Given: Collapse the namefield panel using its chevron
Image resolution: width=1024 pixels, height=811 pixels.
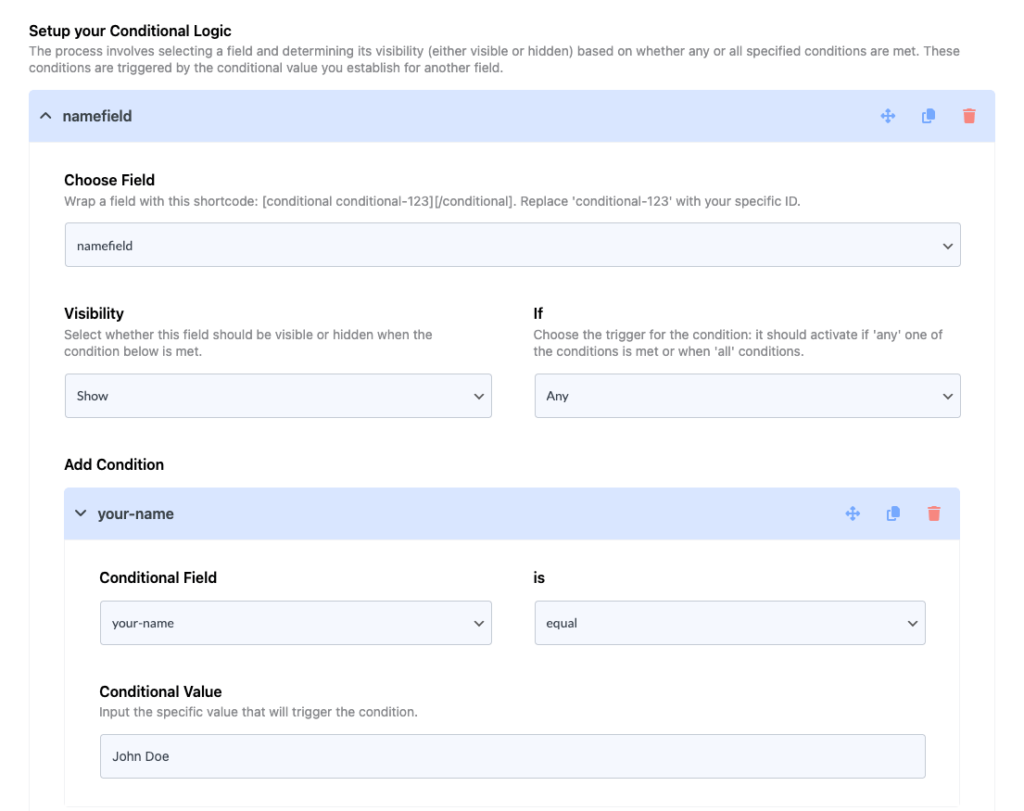Looking at the screenshot, I should point(45,116).
